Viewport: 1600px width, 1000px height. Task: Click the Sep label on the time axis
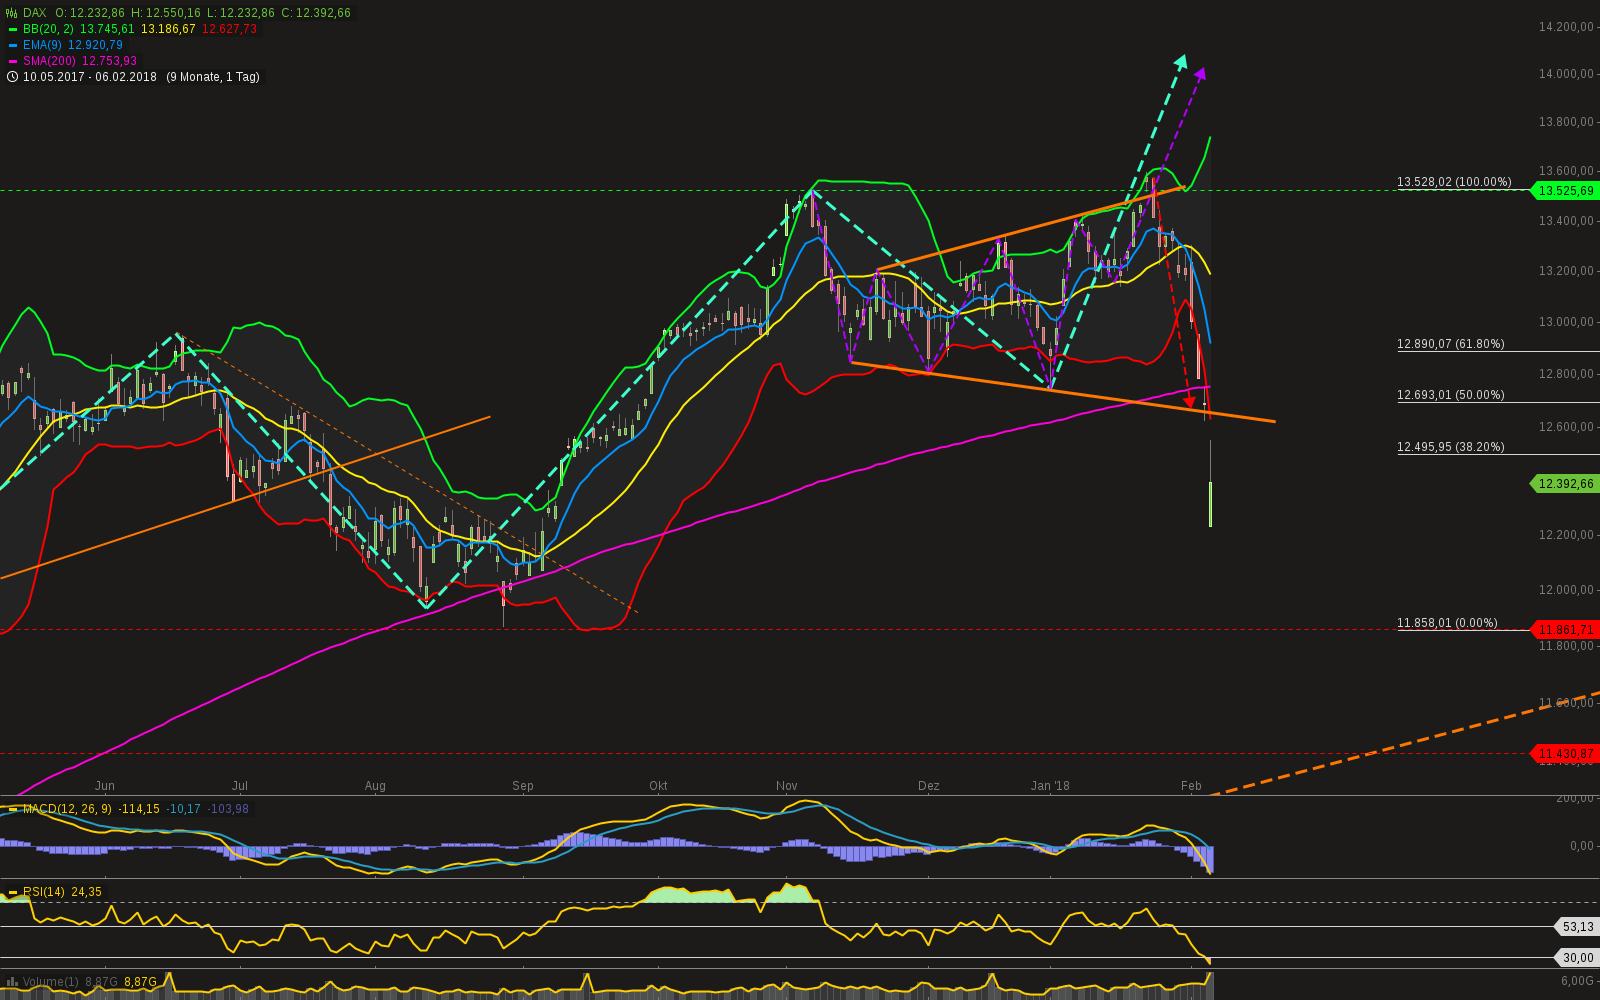click(x=523, y=786)
